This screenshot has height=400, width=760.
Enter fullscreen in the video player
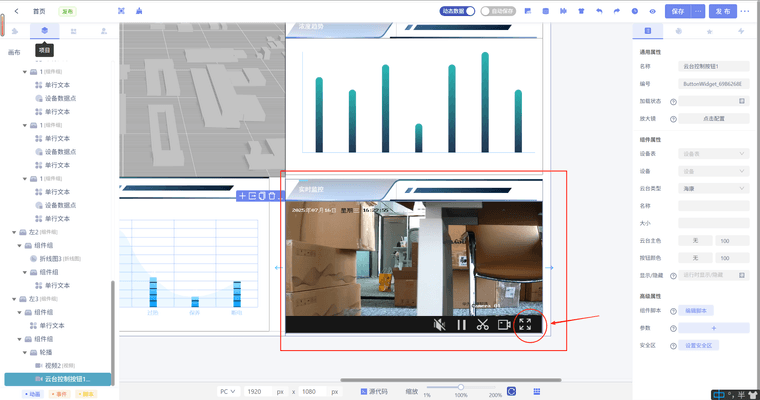525,324
